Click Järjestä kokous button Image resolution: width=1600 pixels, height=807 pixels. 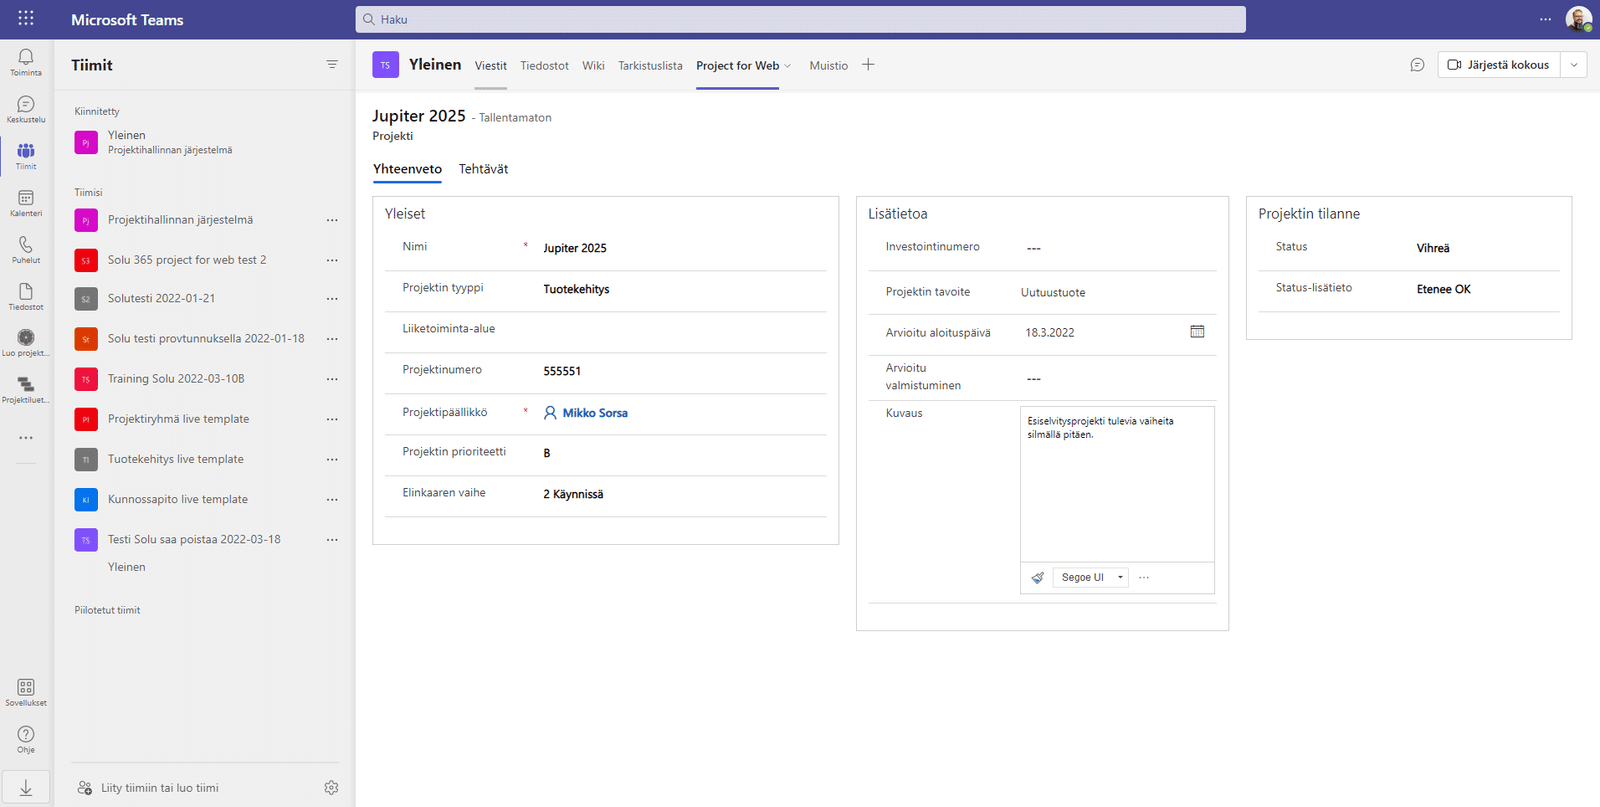pos(1498,65)
